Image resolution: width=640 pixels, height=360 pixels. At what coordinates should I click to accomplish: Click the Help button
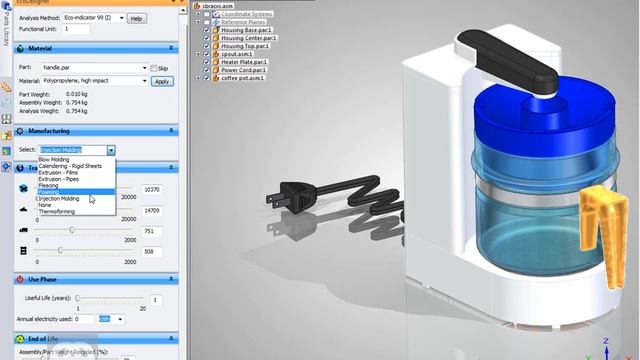point(136,18)
